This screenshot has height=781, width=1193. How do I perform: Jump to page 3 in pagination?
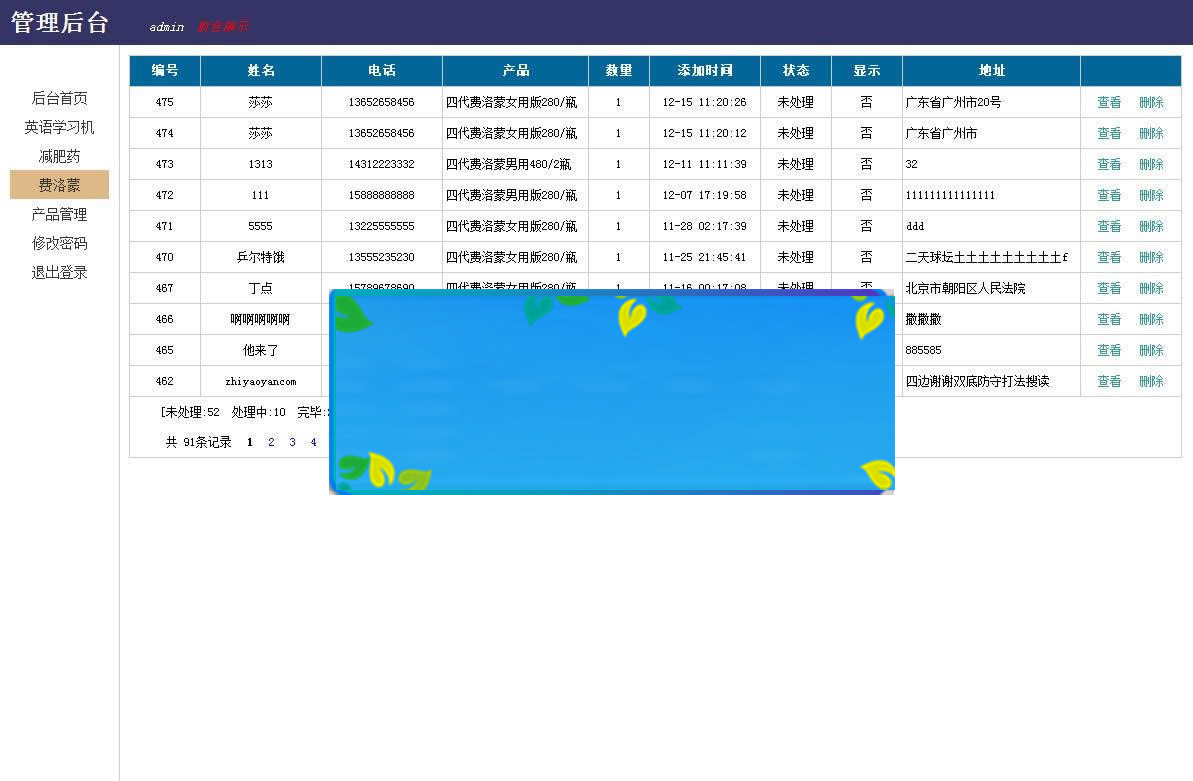pos(291,441)
